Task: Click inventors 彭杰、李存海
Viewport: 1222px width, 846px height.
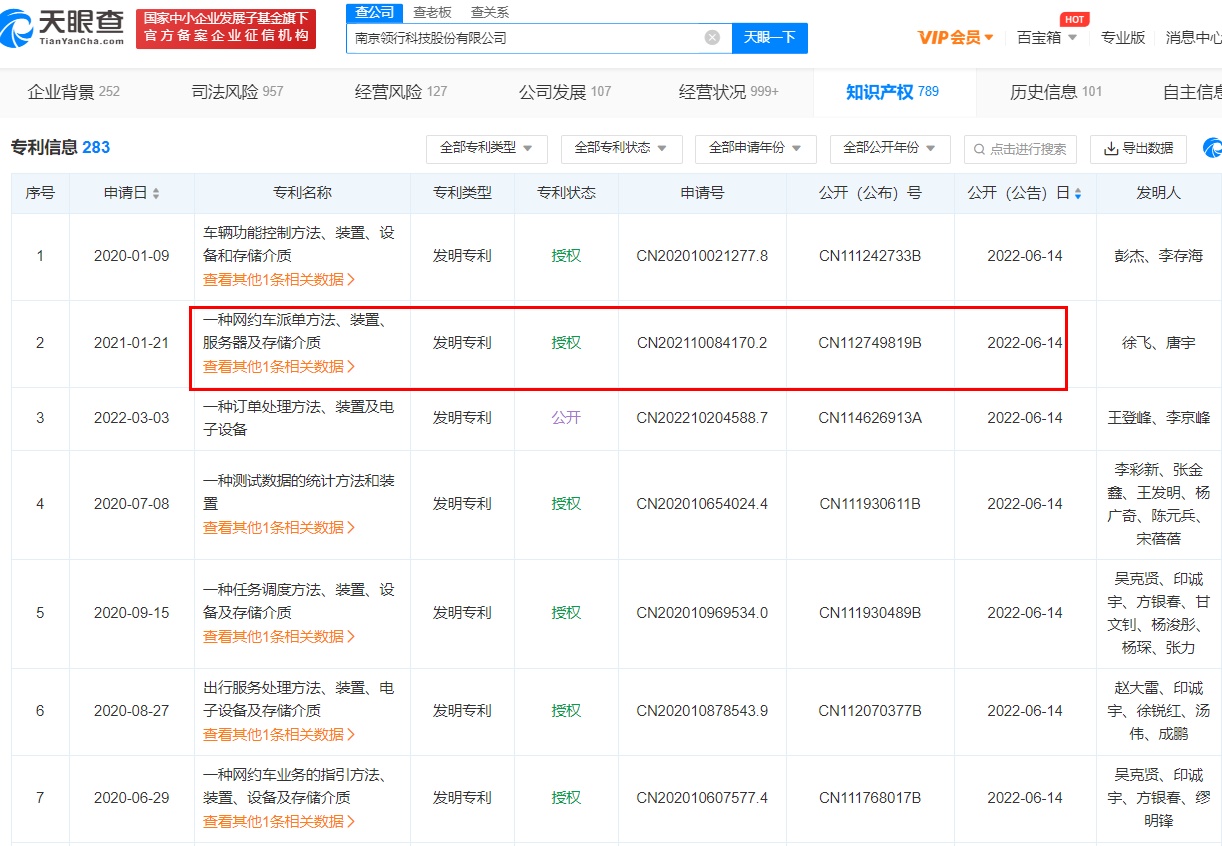Action: [1159, 256]
